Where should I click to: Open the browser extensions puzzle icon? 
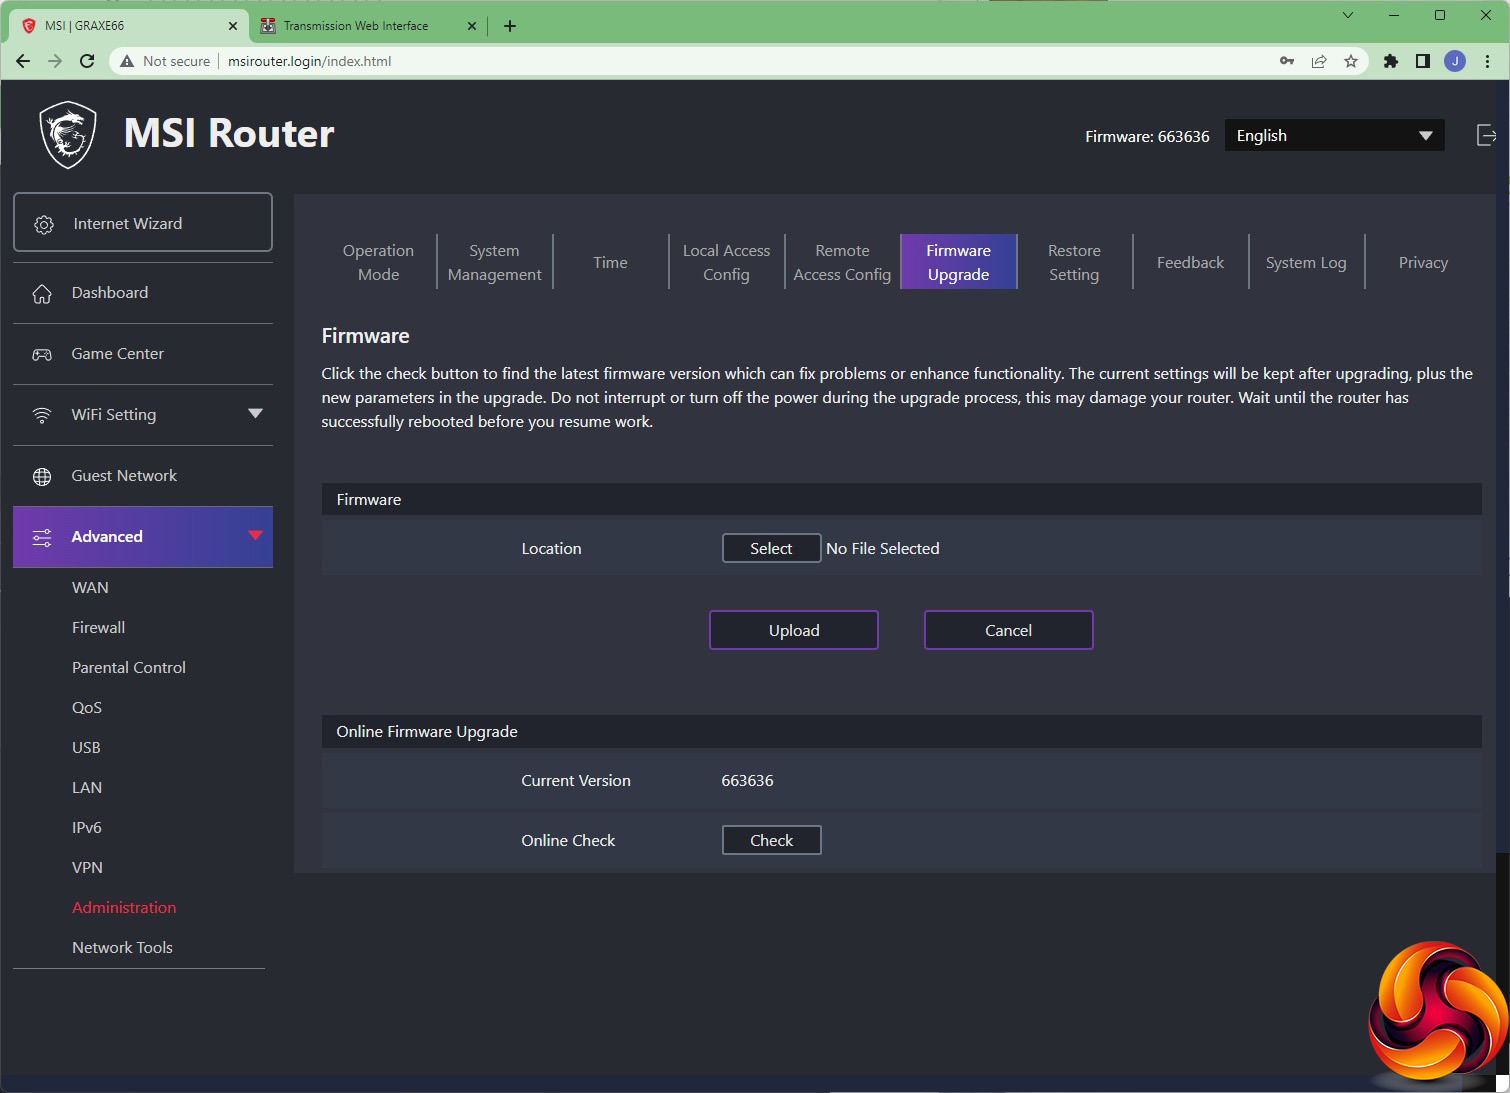pos(1390,61)
